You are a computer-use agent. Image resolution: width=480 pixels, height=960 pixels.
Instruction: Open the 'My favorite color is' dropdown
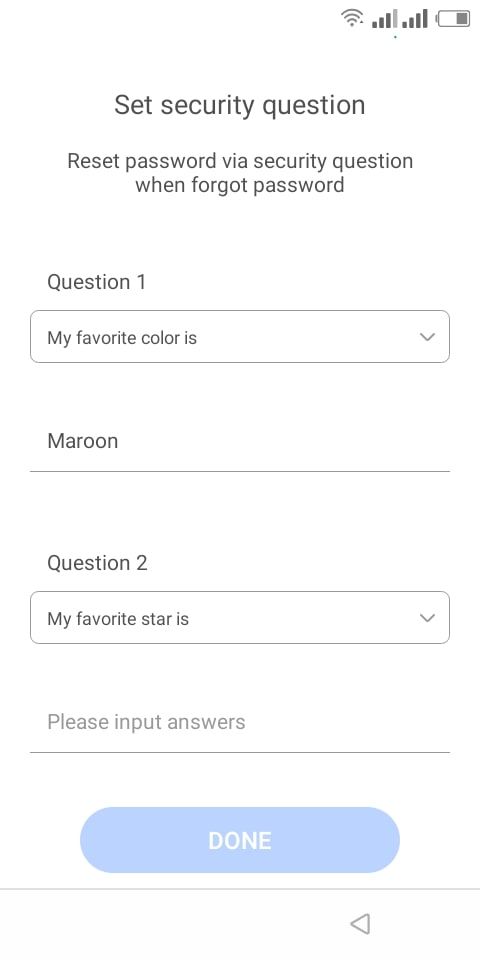[x=240, y=337]
